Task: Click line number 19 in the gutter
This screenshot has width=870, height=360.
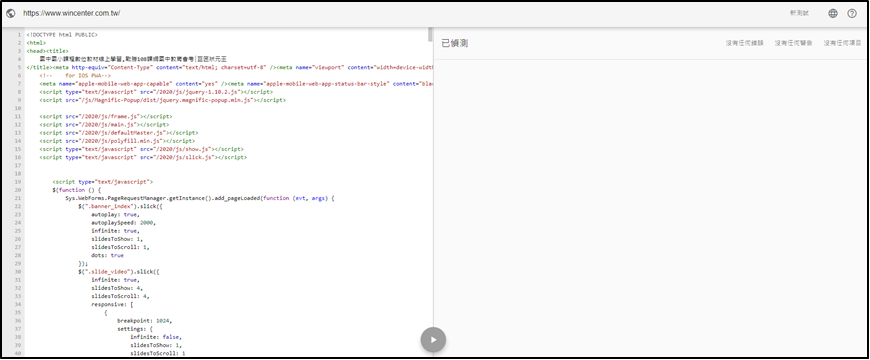Action: click(x=18, y=181)
